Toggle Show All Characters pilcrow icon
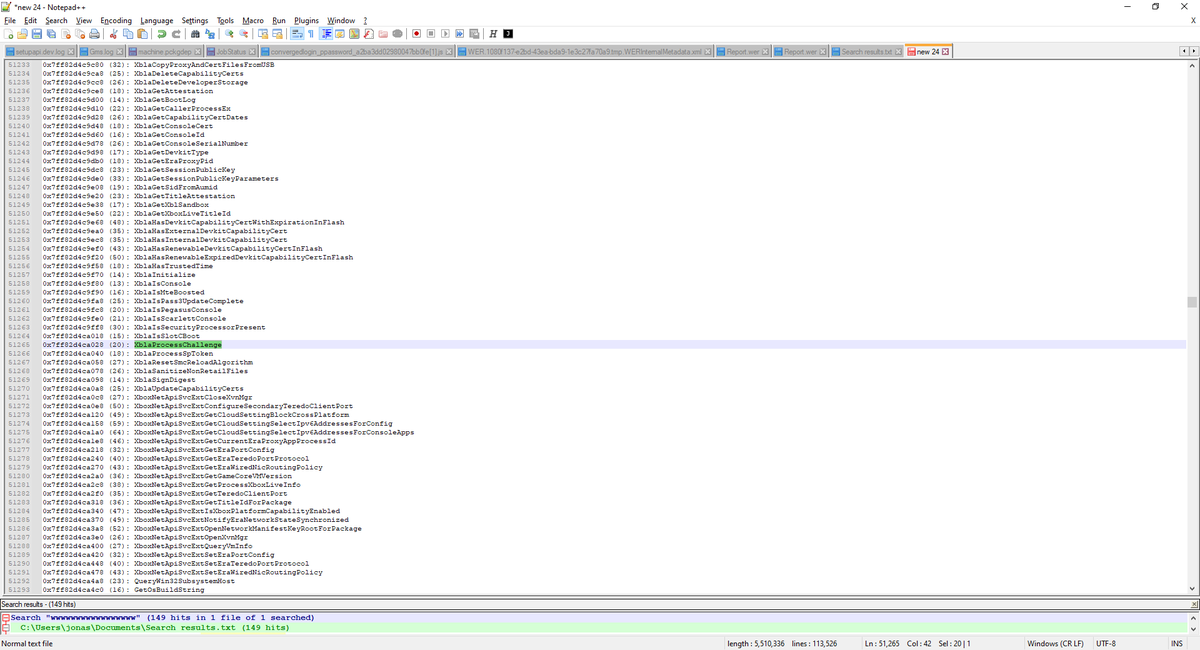Image resolution: width=1200 pixels, height=650 pixels. pyautogui.click(x=311, y=34)
